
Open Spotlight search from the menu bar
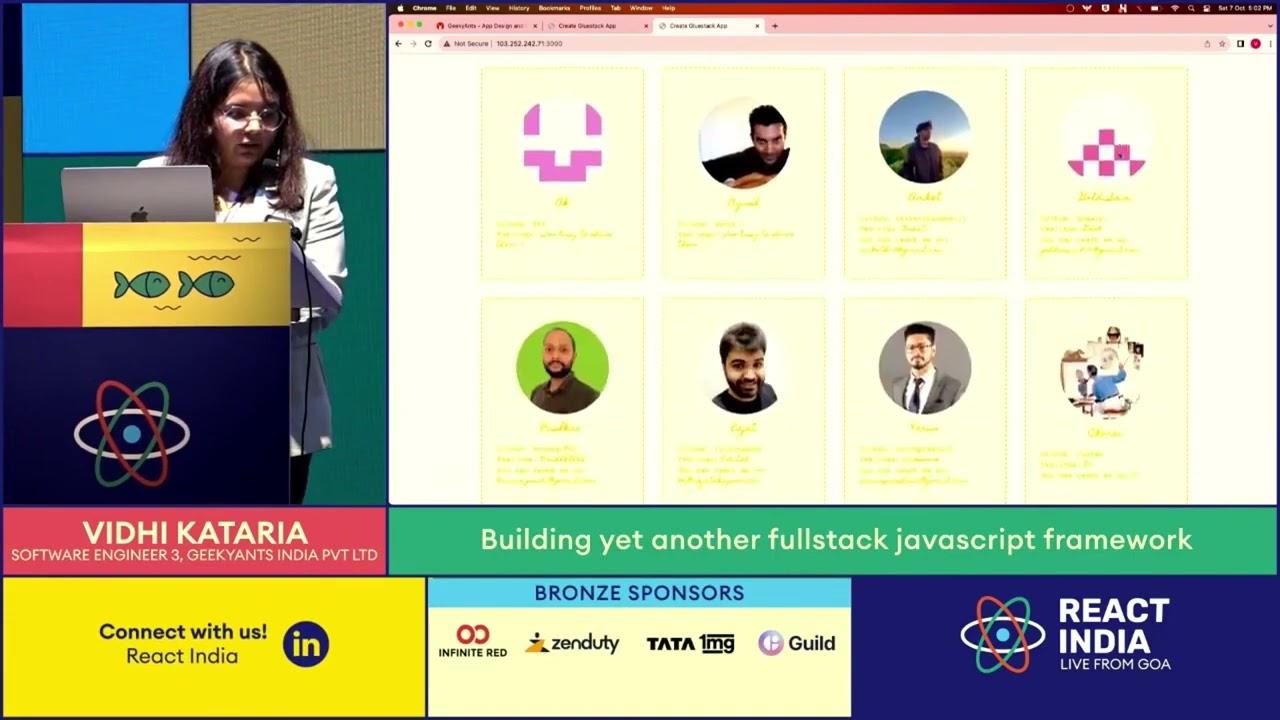click(1191, 8)
